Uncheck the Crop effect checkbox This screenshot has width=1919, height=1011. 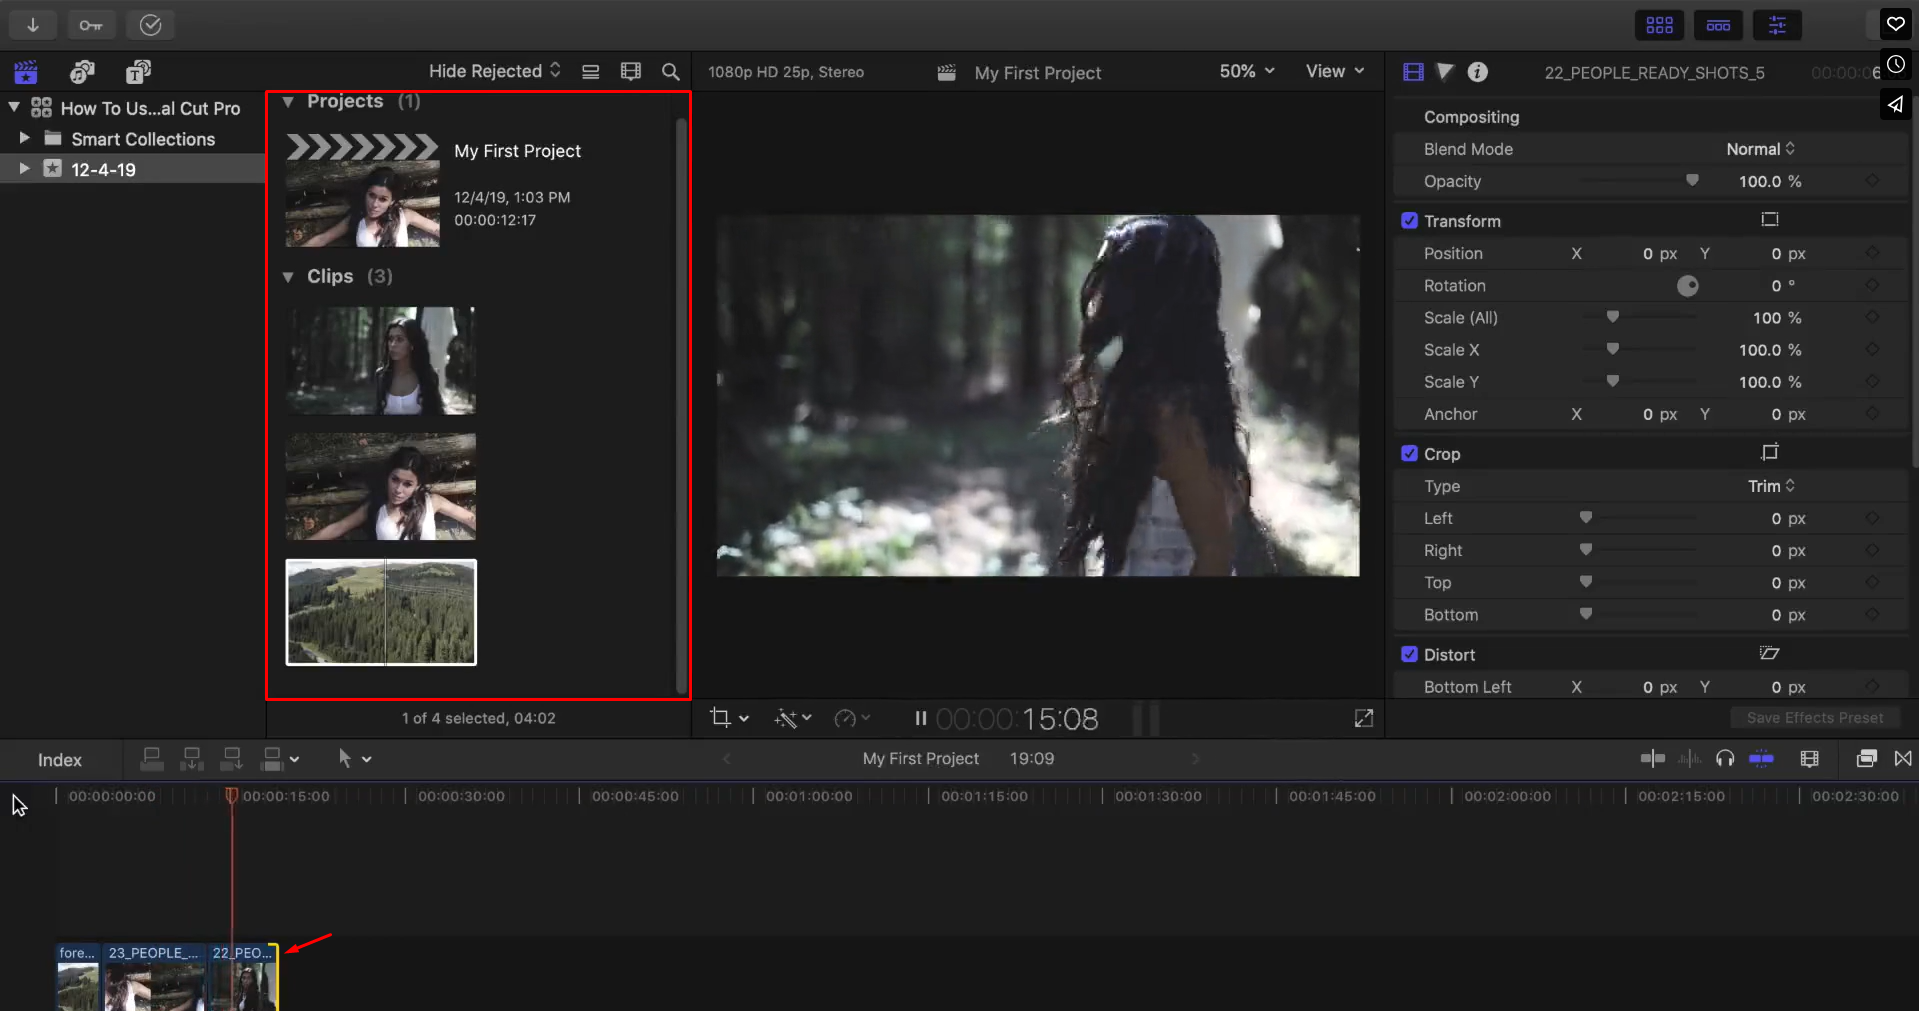pyautogui.click(x=1409, y=454)
